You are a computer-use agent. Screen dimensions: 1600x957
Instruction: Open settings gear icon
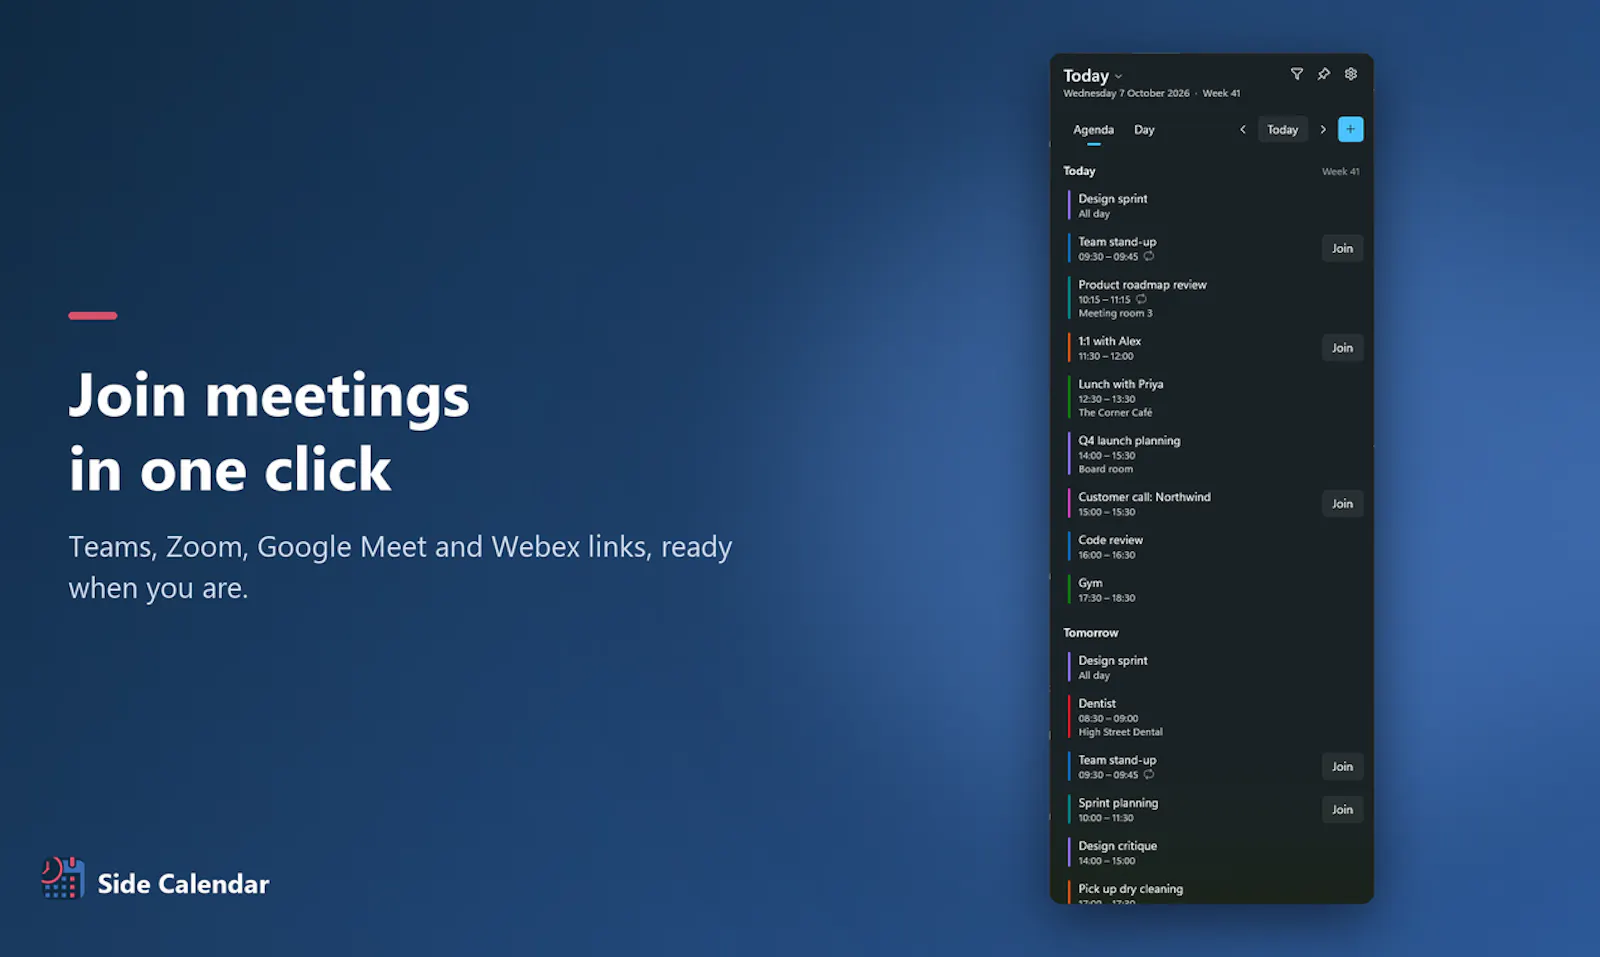(1350, 74)
